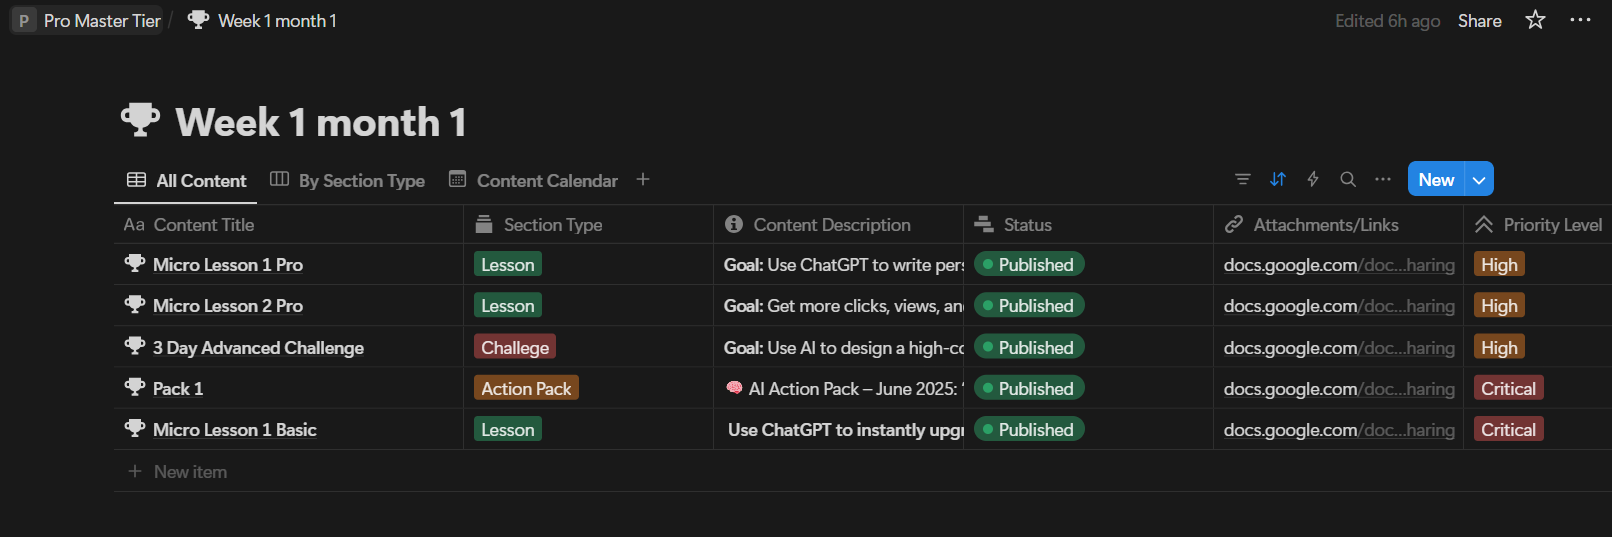Add a new view with the plus icon
Viewport: 1612px width, 537px height.
point(643,179)
